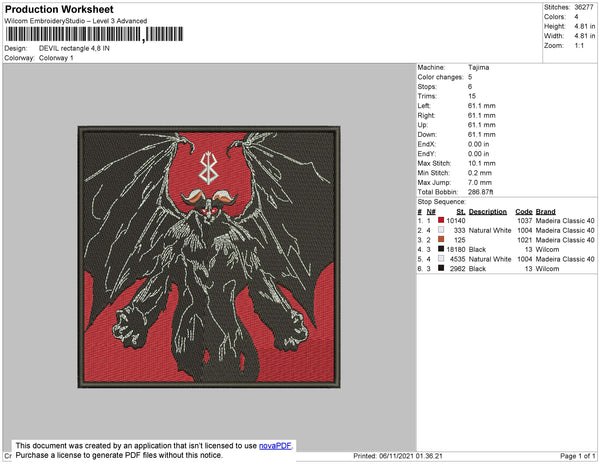Click 'Black' description in stop row 6

coord(477,269)
